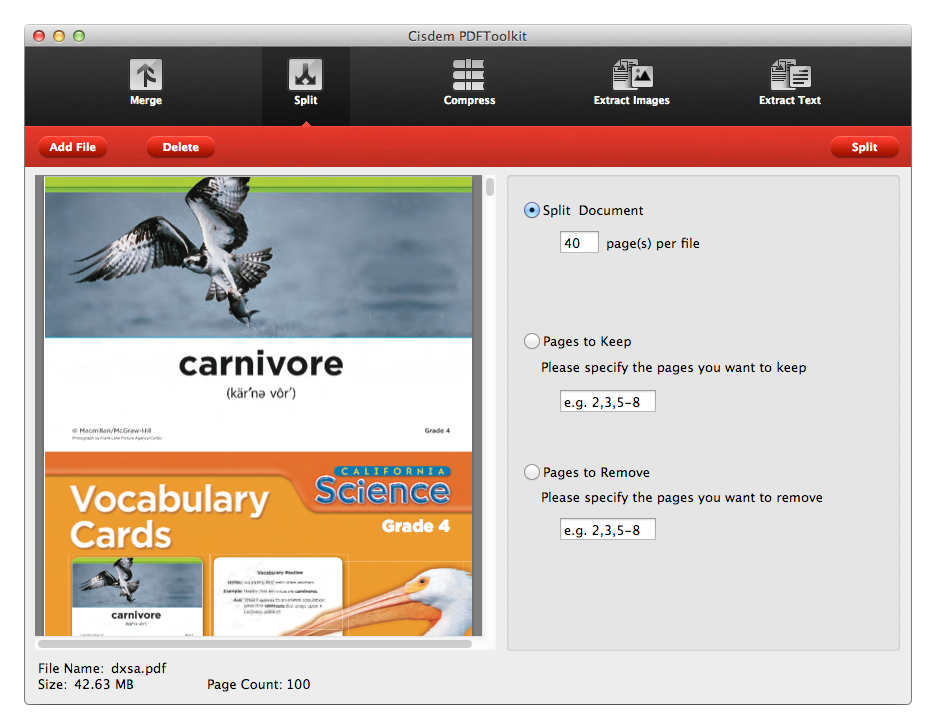
Task: Click the Page Count: 100 text
Action: point(258,684)
